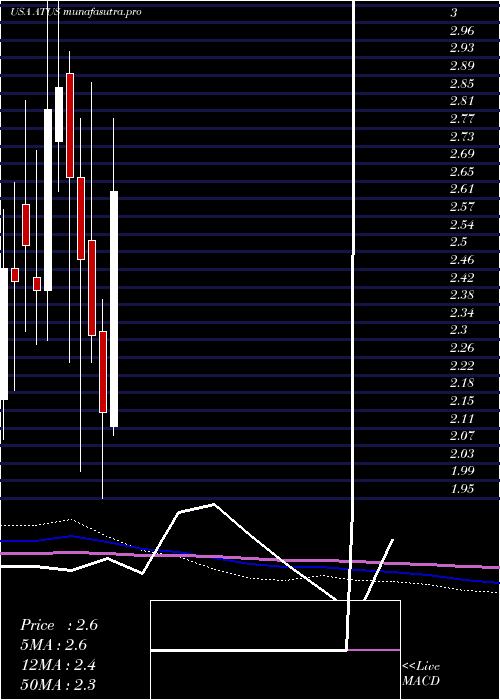Click the 2.46 price axis label
The height and width of the screenshot is (700, 500).
462,260
